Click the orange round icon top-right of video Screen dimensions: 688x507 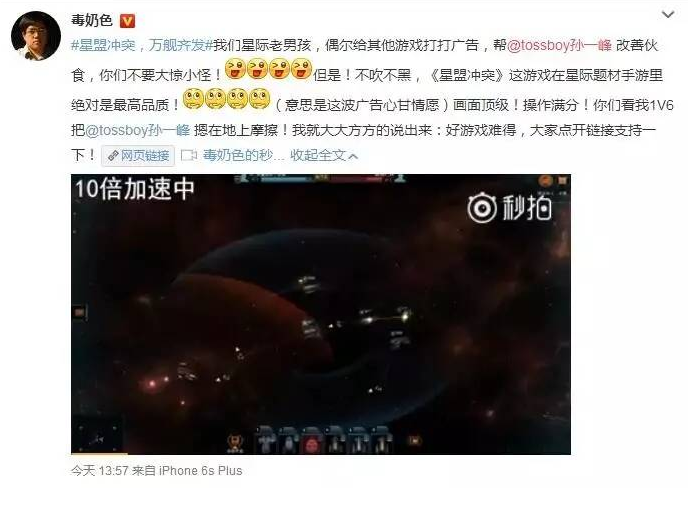pos(545,180)
